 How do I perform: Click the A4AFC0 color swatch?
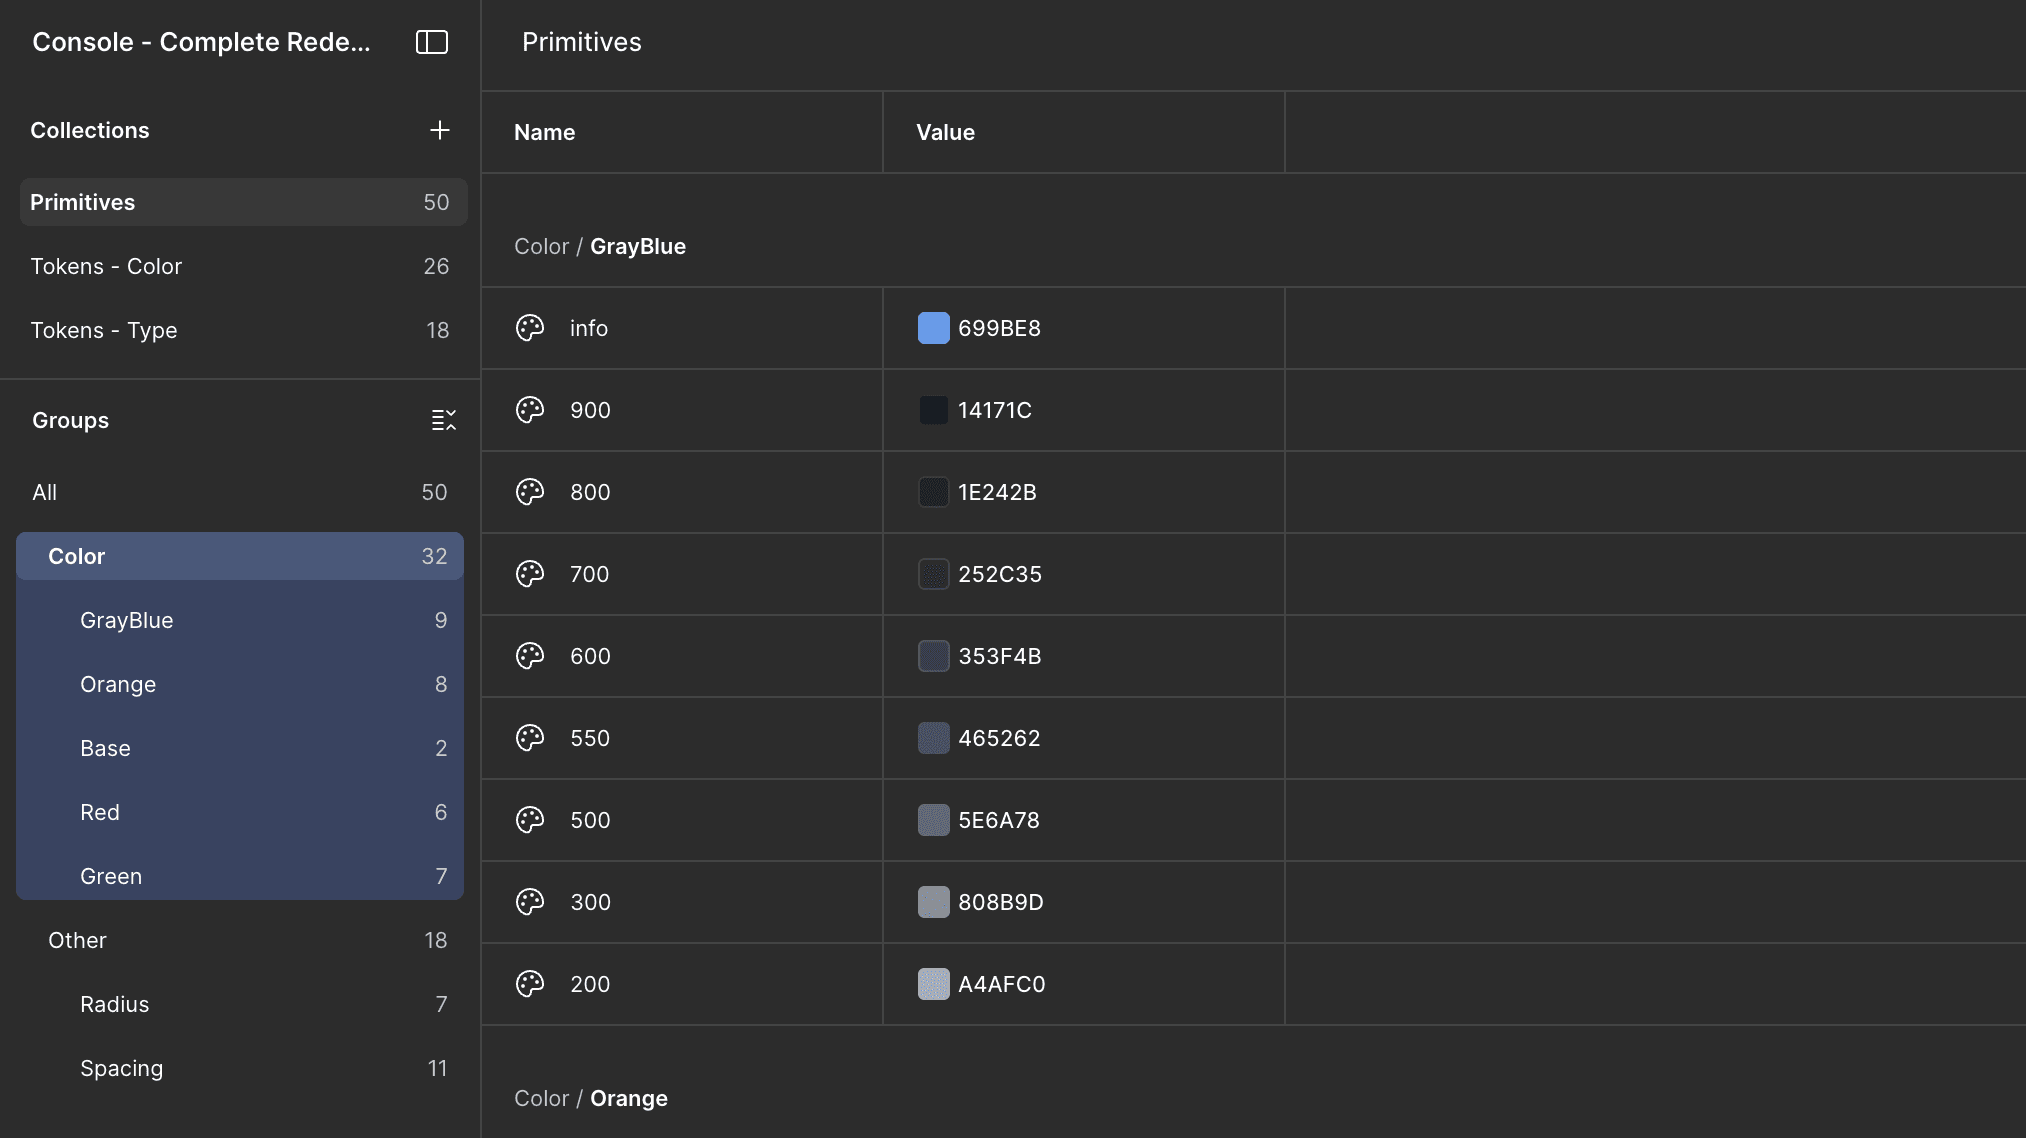click(933, 984)
